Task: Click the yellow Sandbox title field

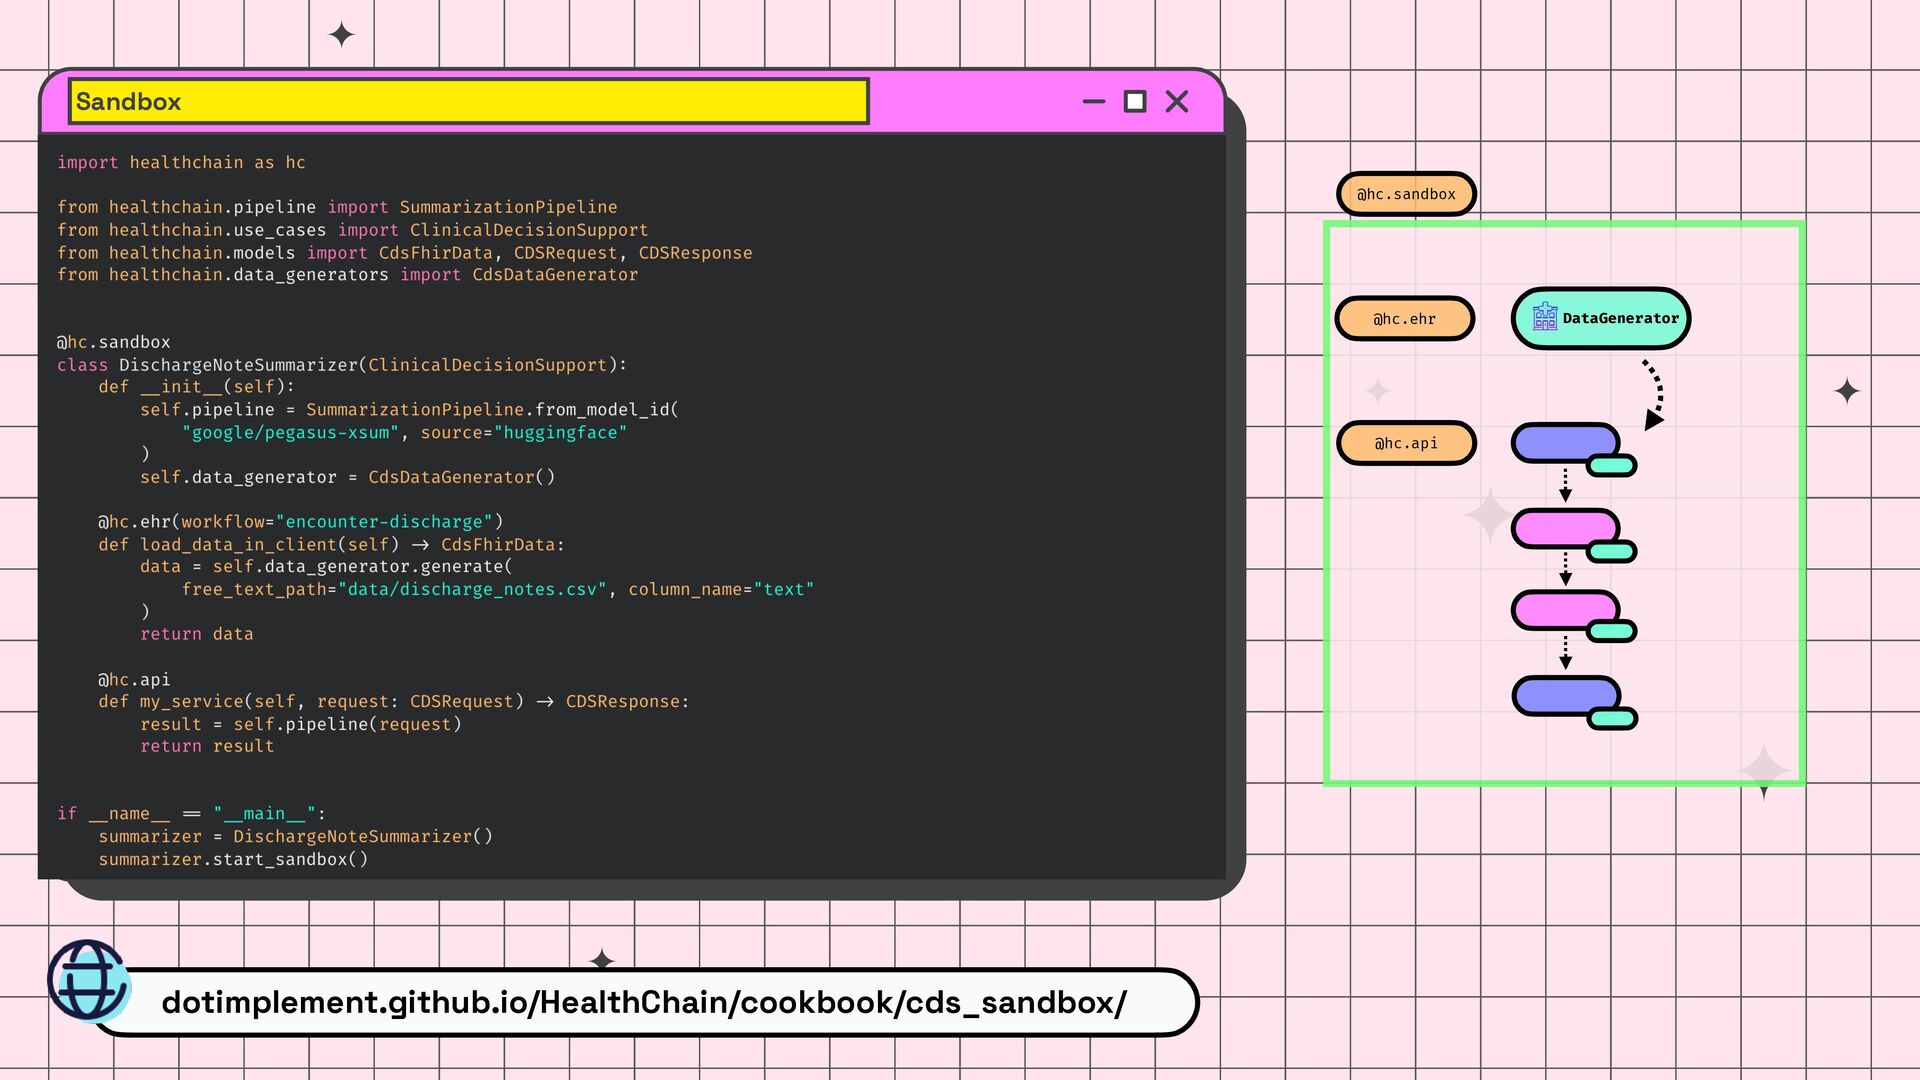Action: (x=468, y=101)
